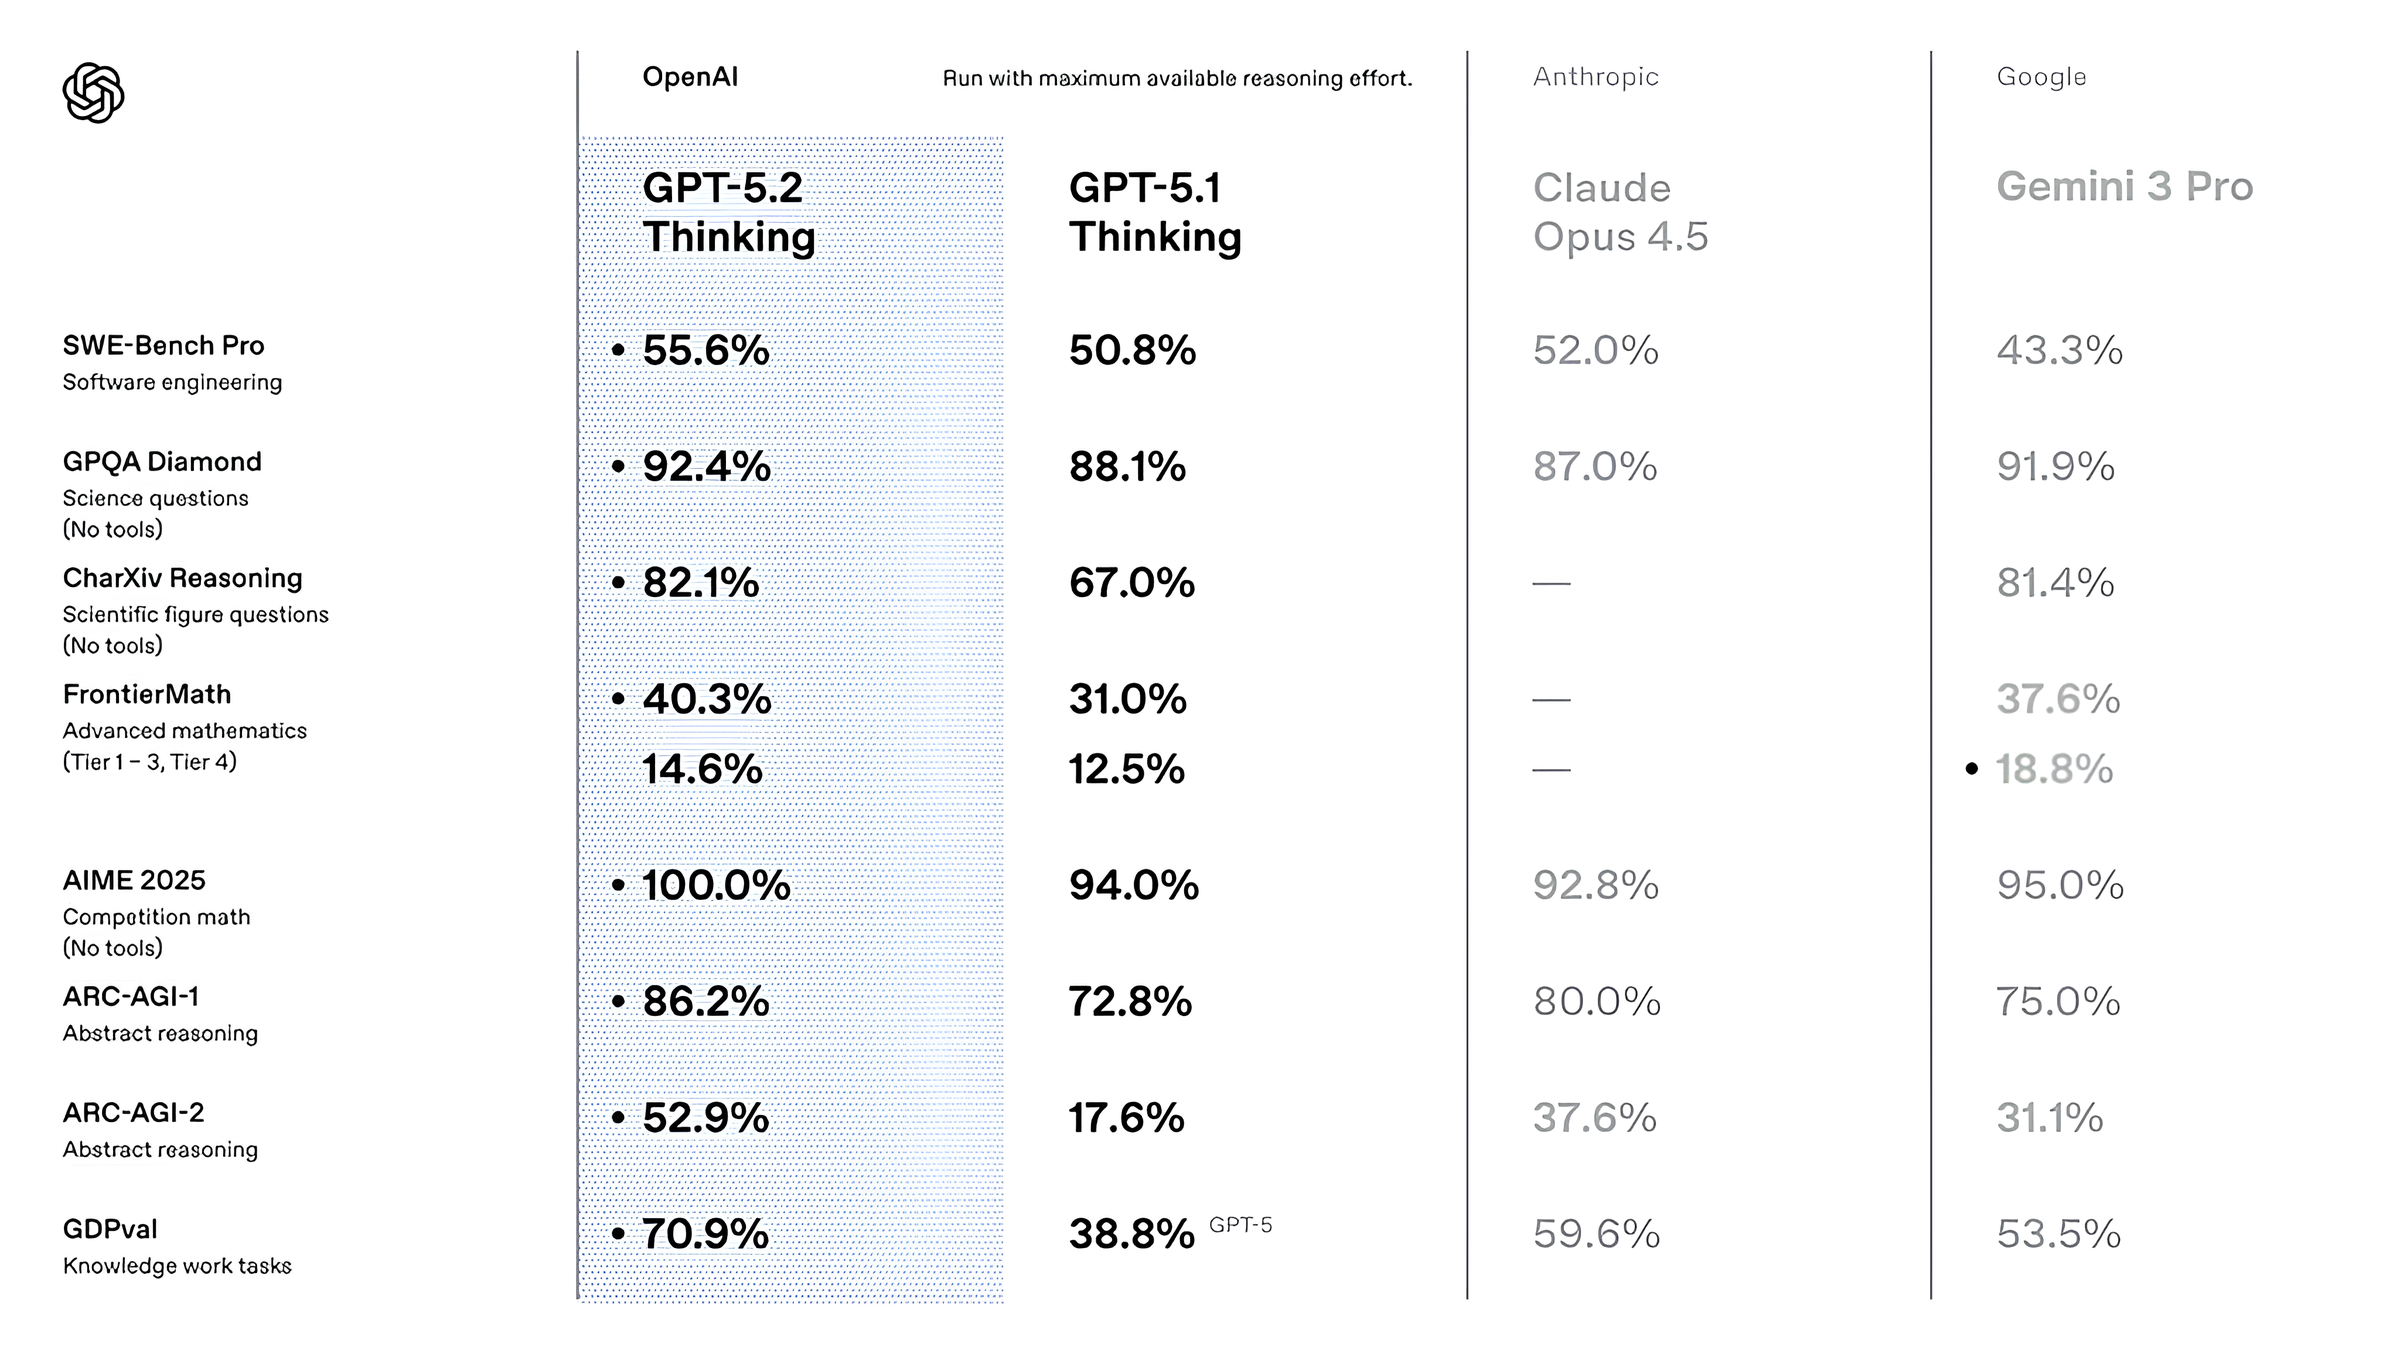Click the maximum reasoning effort note
The height and width of the screenshot is (1350, 2400).
click(1177, 78)
